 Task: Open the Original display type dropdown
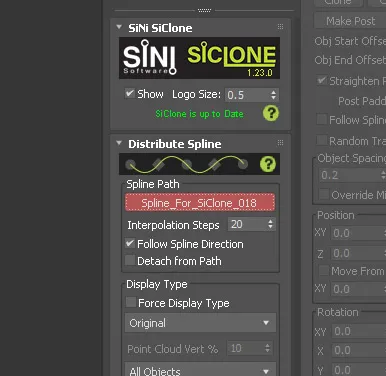[x=200, y=323]
